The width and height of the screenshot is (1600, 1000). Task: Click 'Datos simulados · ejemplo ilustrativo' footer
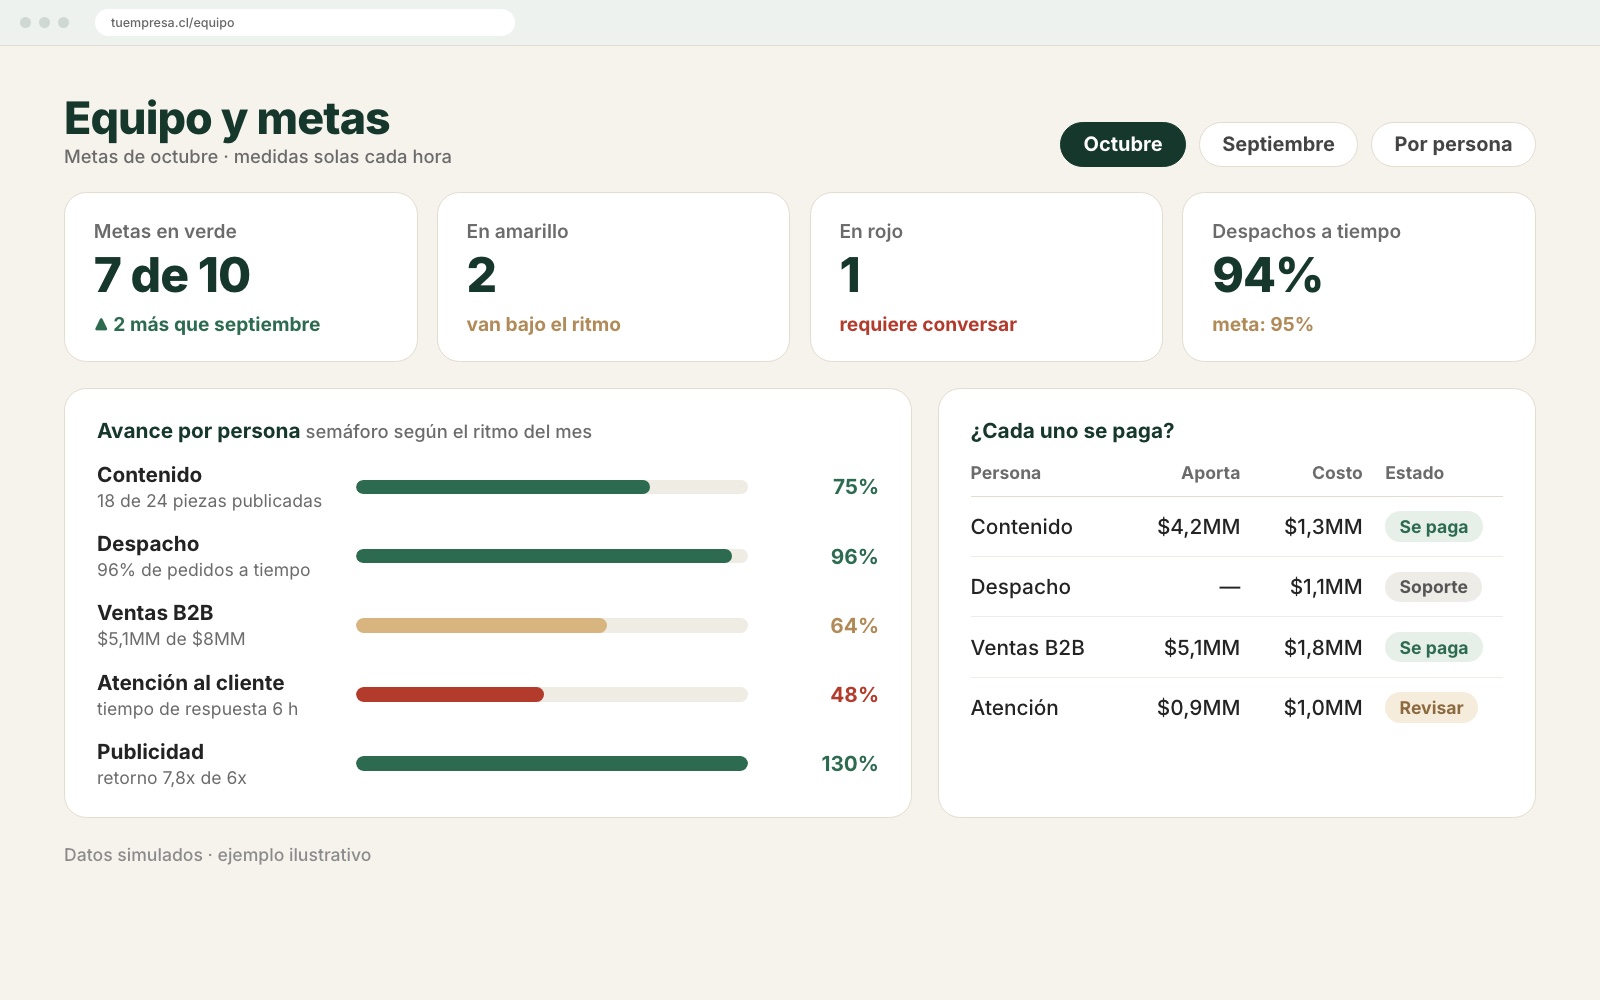click(217, 855)
